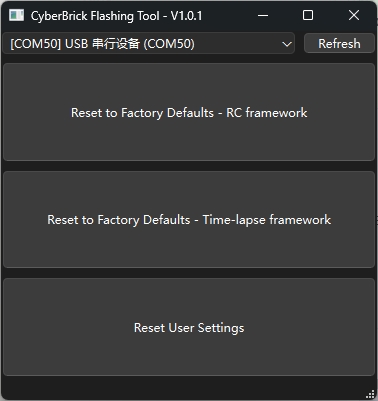The width and height of the screenshot is (378, 401).
Task: Click the Reset User Settings button
Action: (189, 327)
